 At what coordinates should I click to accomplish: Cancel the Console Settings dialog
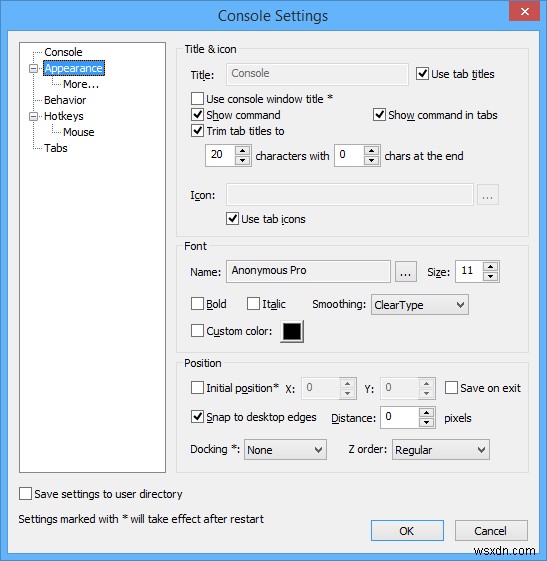click(x=491, y=531)
